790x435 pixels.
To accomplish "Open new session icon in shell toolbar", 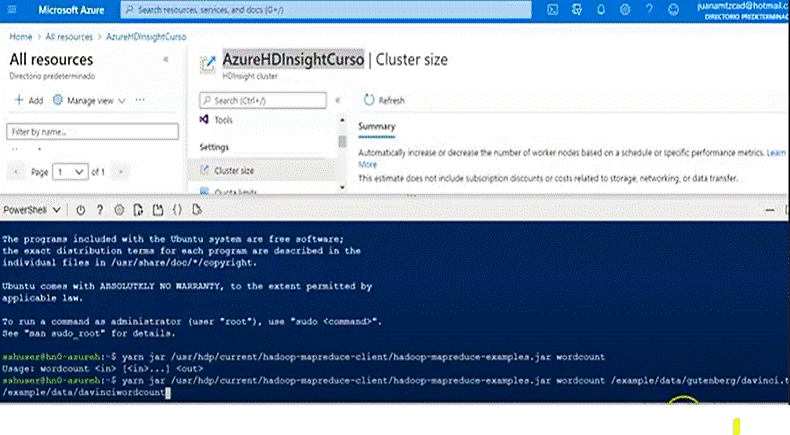I will (158, 210).
